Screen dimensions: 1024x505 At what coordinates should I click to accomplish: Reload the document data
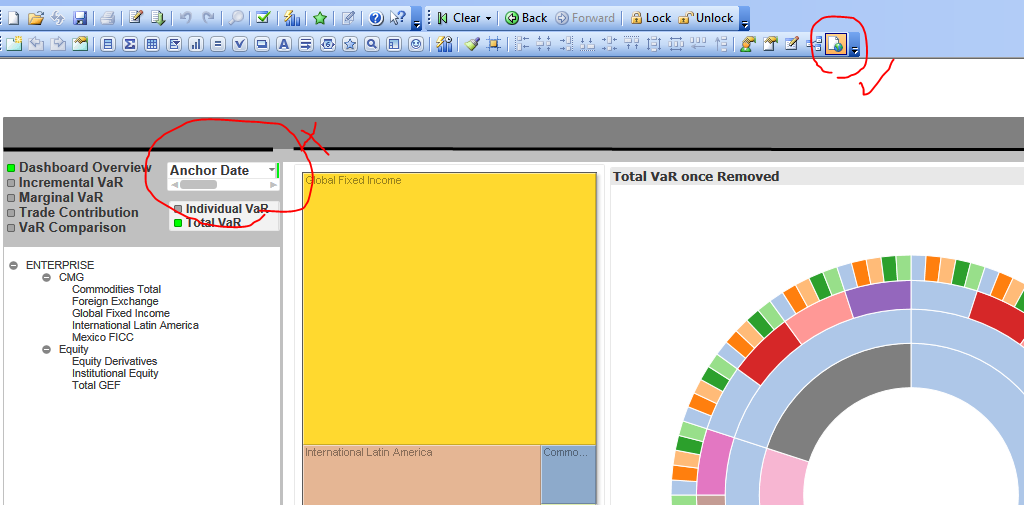(x=158, y=18)
